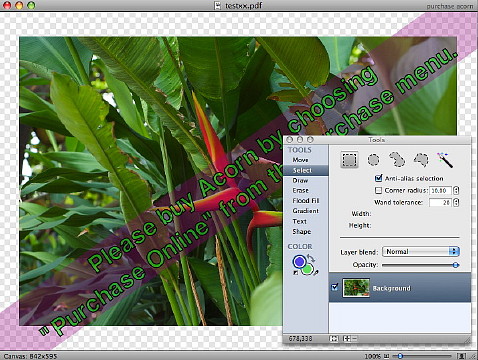478x360 pixels.
Task: Click the blue foreground color swatch
Action: point(299,262)
